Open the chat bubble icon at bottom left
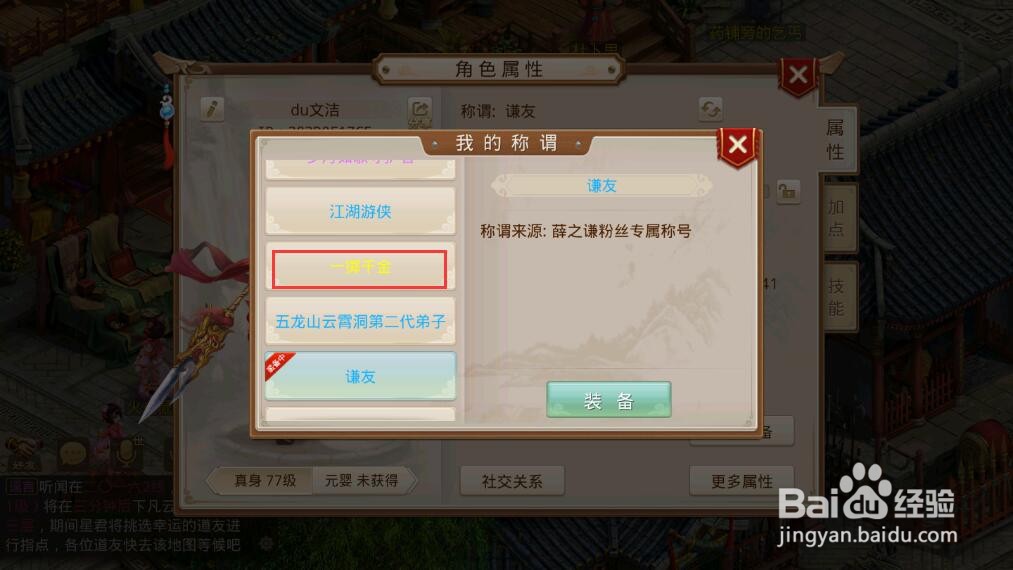 [x=72, y=453]
